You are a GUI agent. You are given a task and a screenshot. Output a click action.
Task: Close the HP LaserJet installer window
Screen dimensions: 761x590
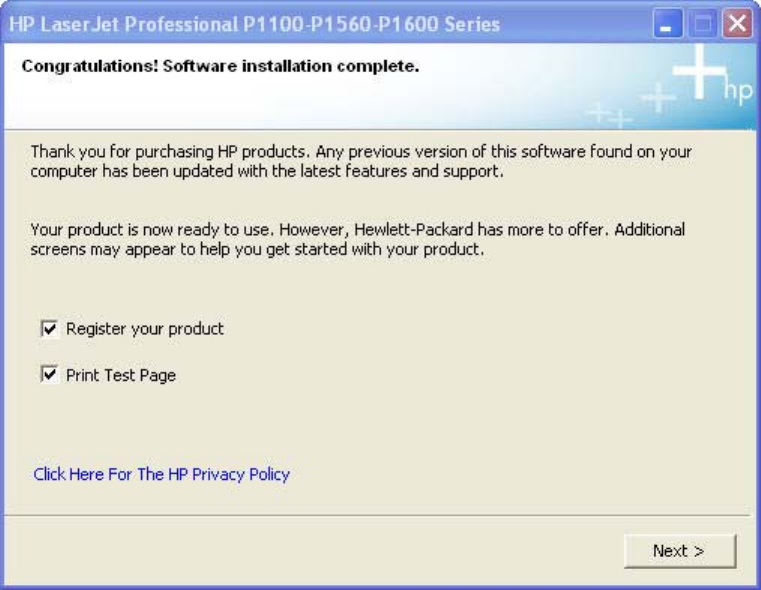click(x=737, y=24)
